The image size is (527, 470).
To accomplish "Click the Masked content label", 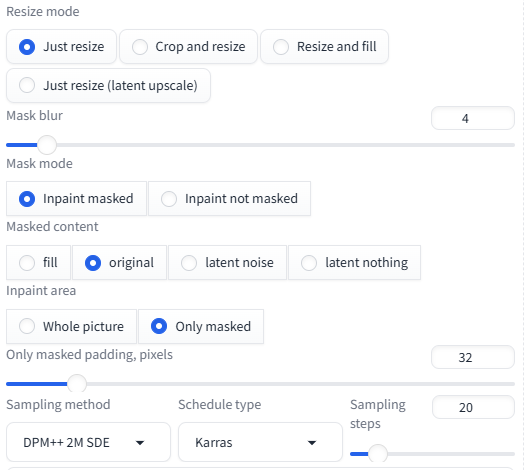I will [x=52, y=227].
